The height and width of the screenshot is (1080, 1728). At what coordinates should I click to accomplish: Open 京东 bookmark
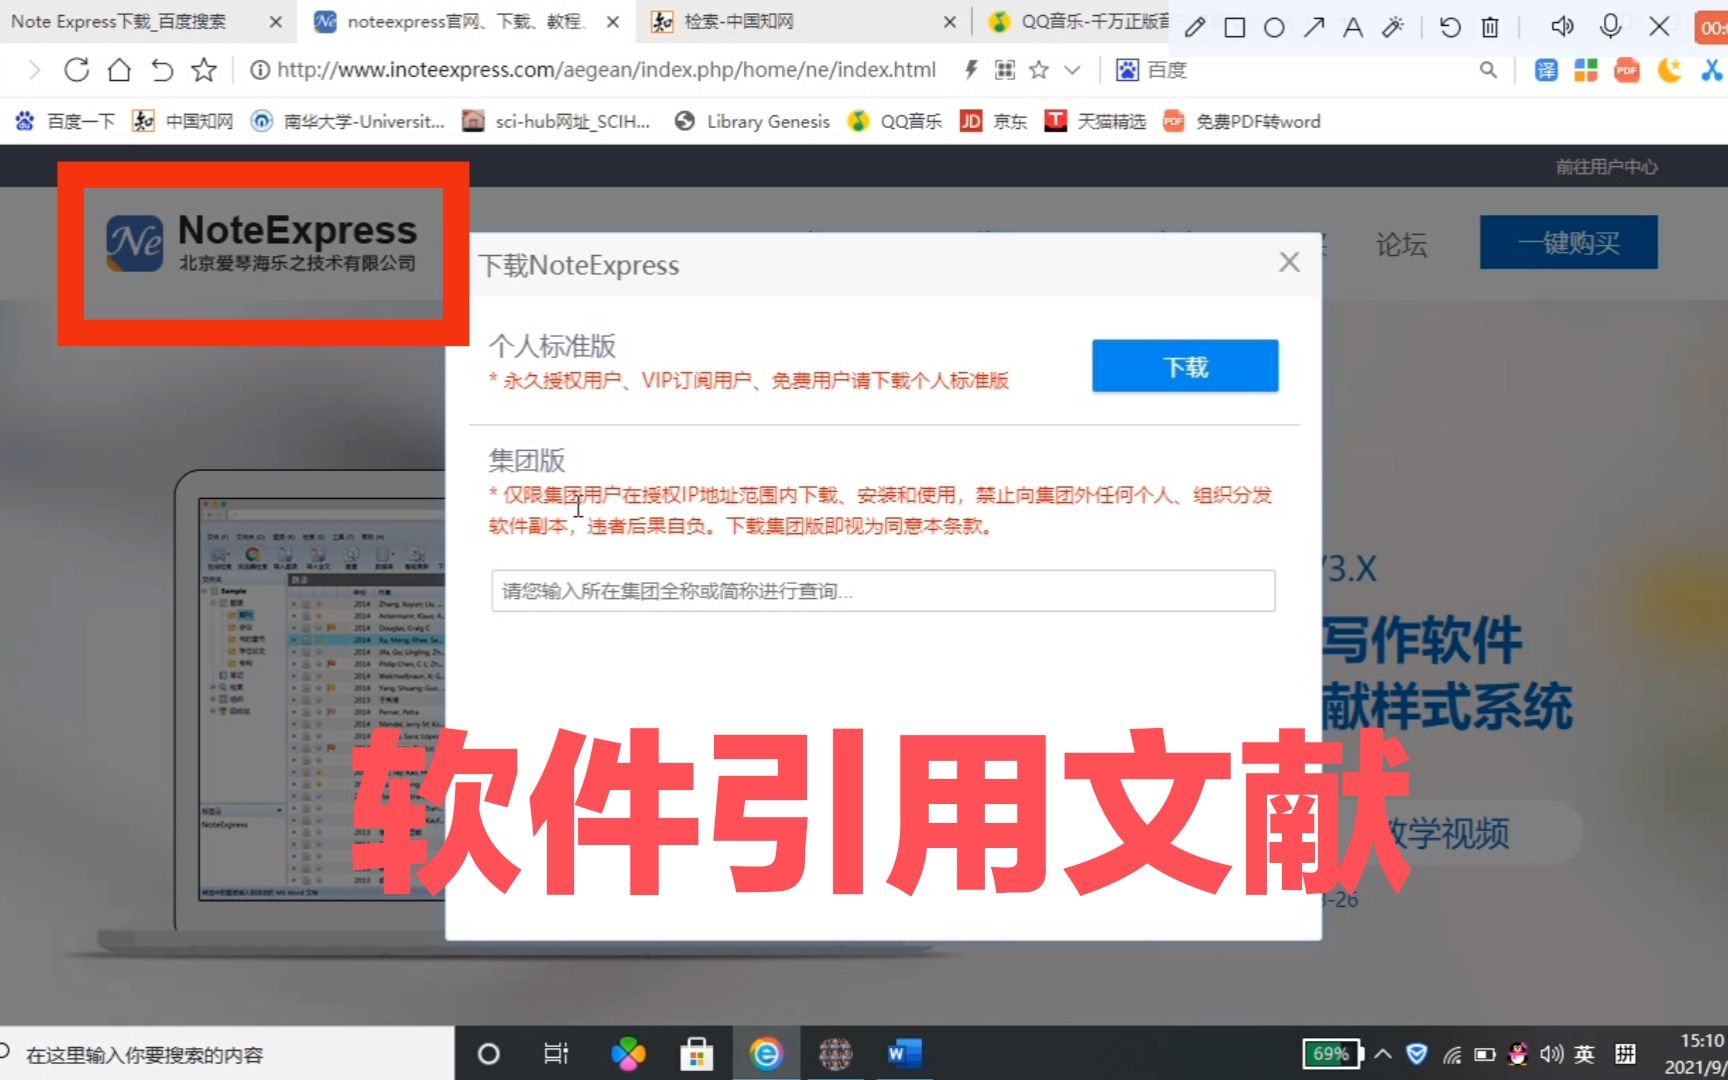click(994, 121)
